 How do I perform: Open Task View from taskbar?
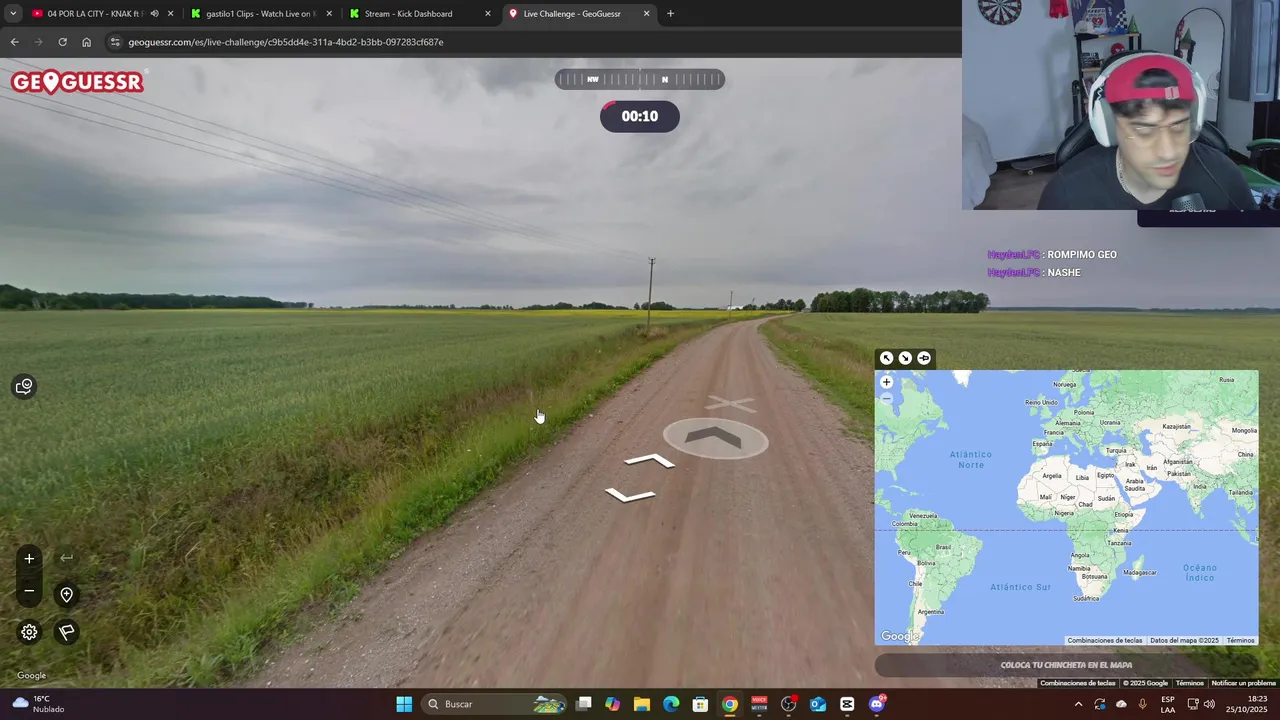[584, 704]
